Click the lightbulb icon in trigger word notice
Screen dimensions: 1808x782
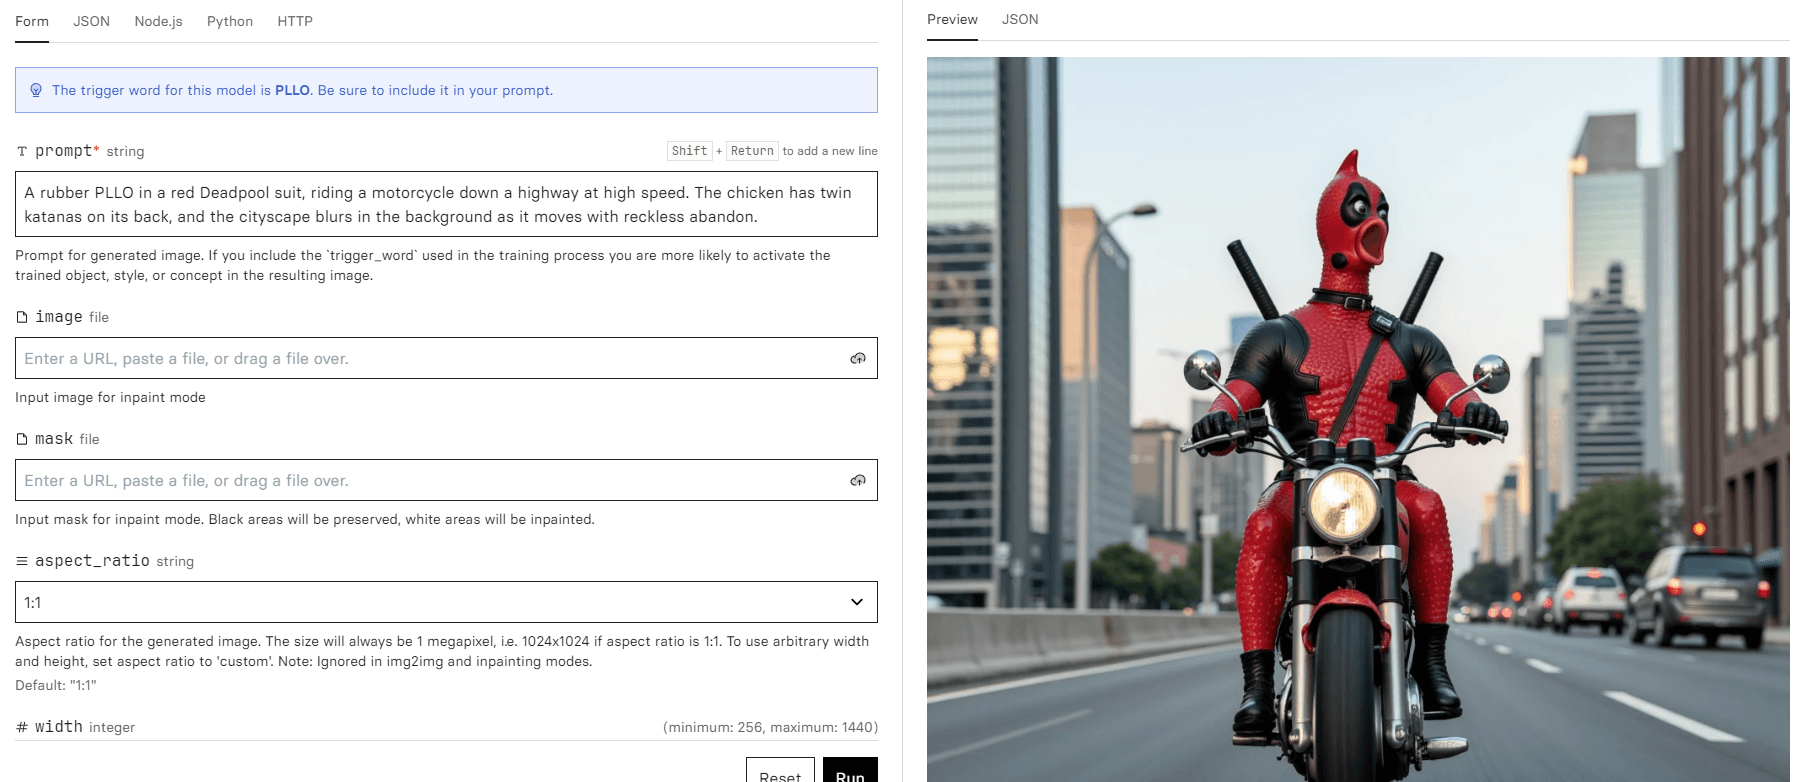point(36,90)
